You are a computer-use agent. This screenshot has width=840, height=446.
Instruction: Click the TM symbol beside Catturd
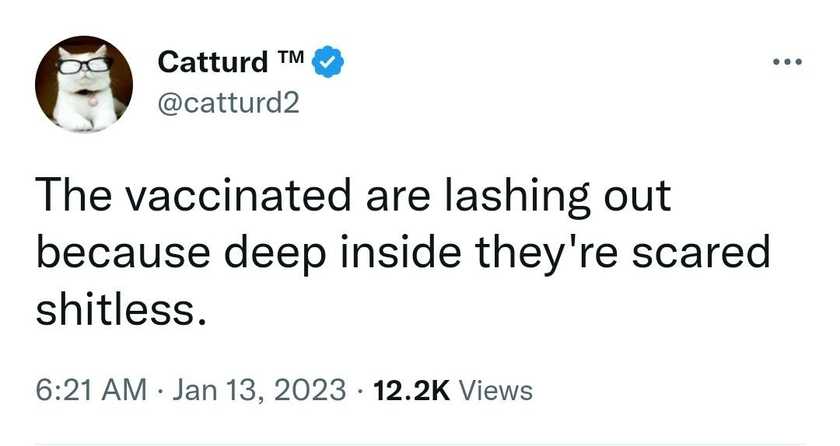pos(290,57)
